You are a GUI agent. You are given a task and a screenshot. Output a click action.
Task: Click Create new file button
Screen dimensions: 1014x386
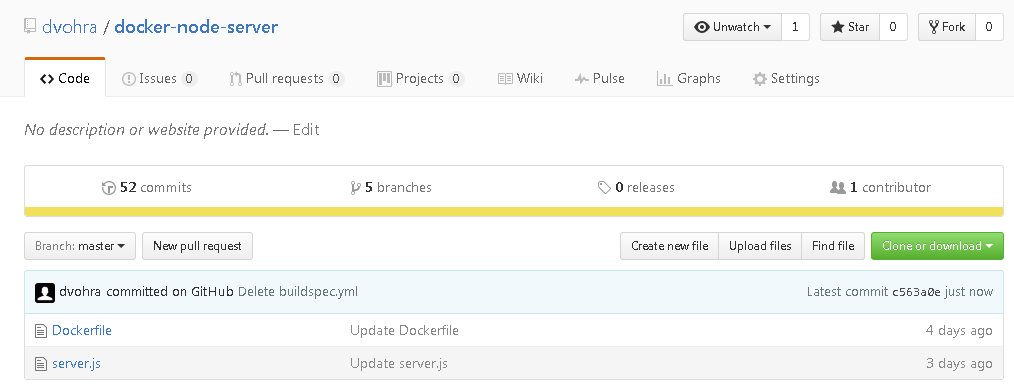[x=669, y=246]
